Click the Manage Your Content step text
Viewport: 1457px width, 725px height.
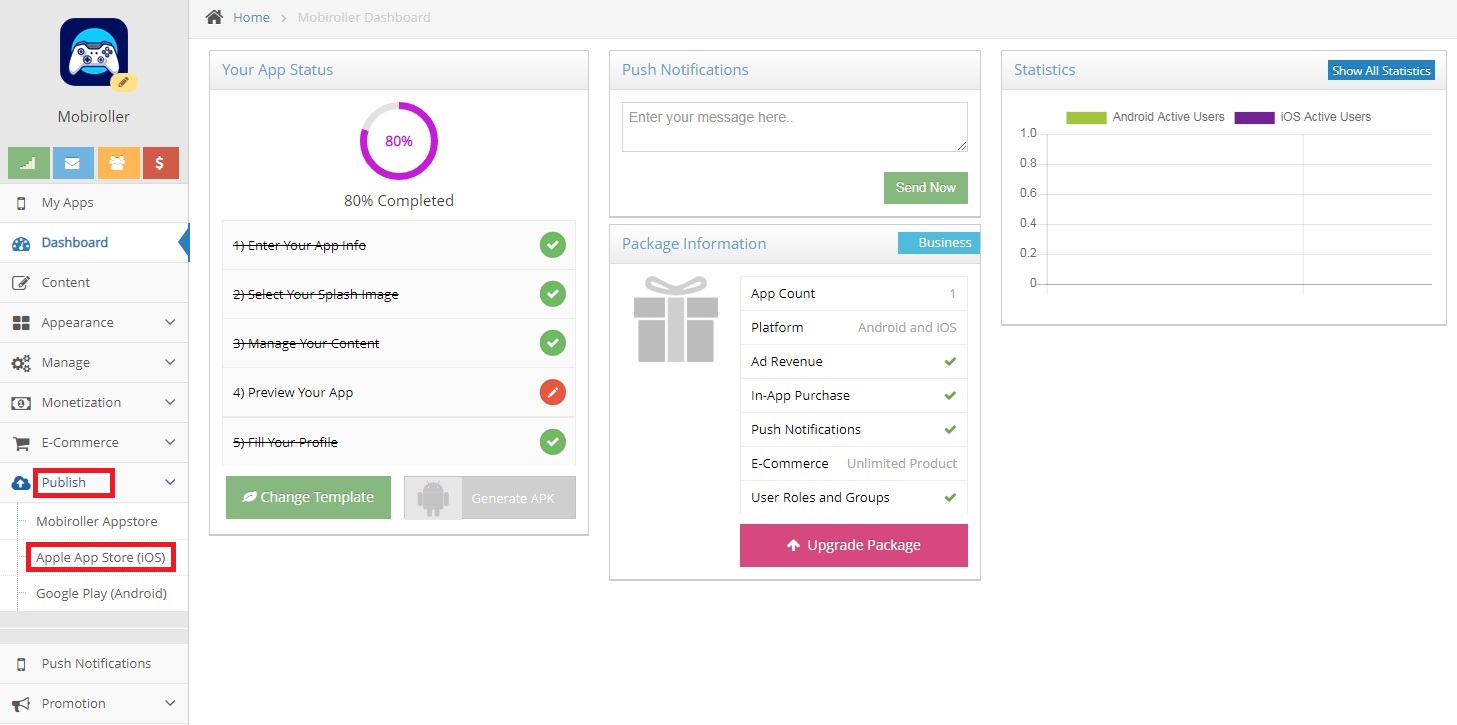pyautogui.click(x=306, y=343)
